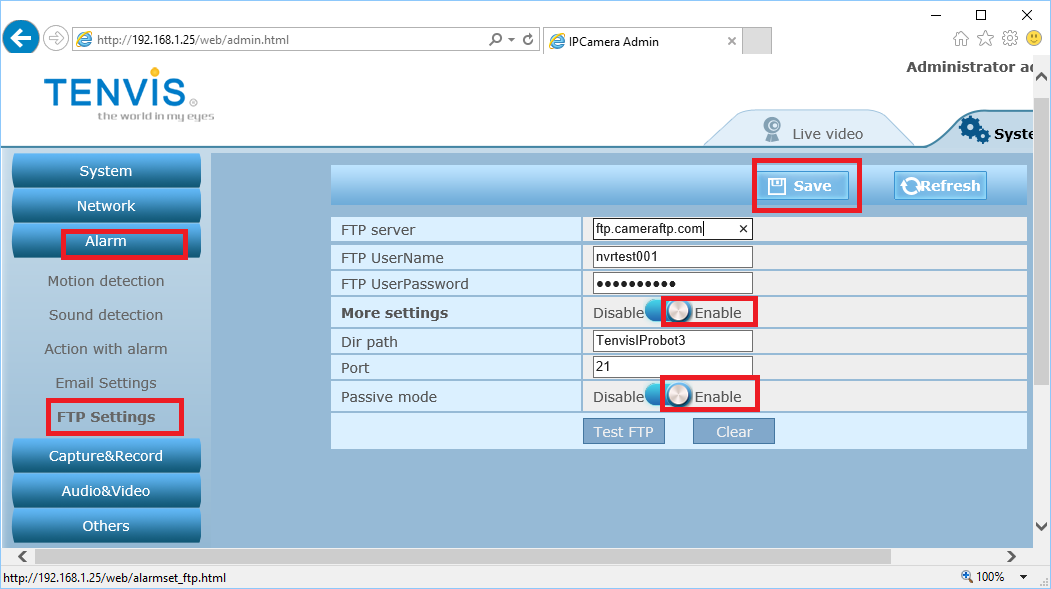The image size is (1051, 589).
Task: Switch to the Live video tab
Action: [x=811, y=132]
